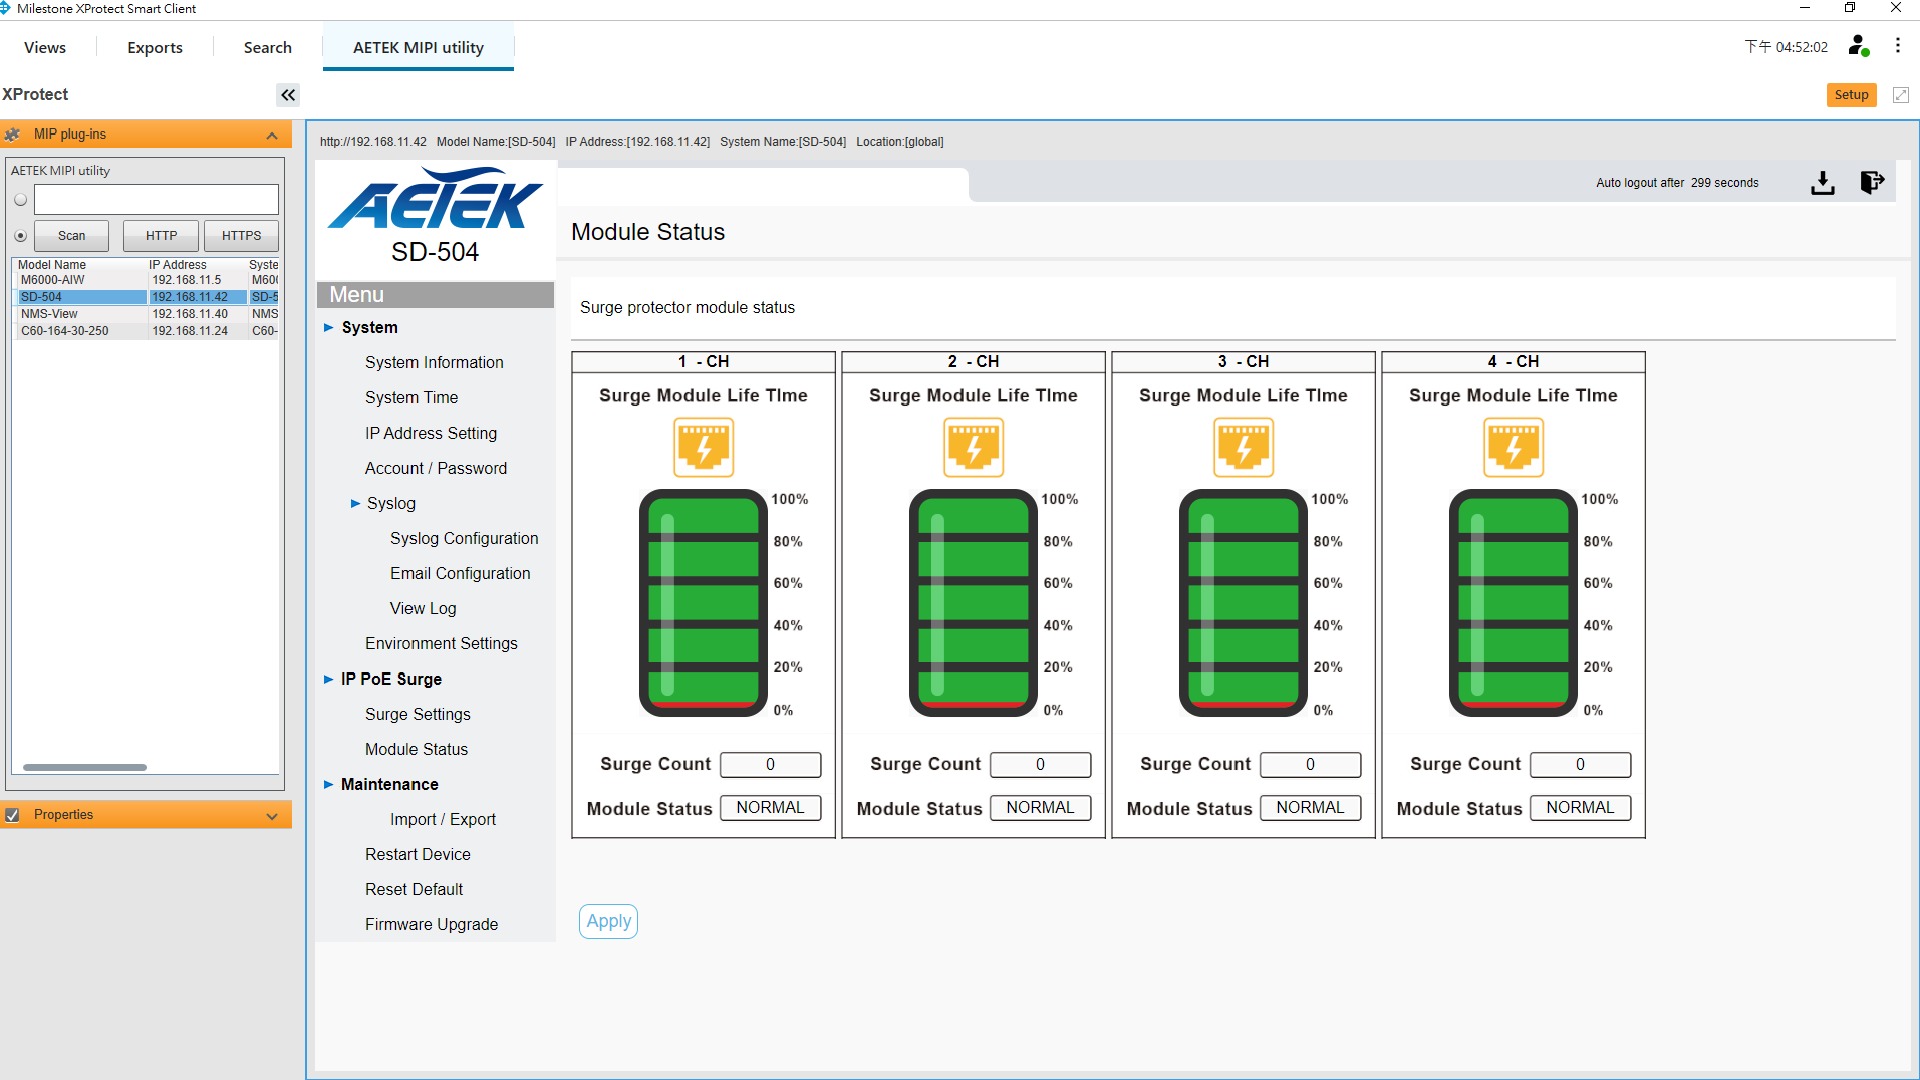This screenshot has width=1920, height=1080.
Task: Collapse the System menu group
Action: (x=328, y=327)
